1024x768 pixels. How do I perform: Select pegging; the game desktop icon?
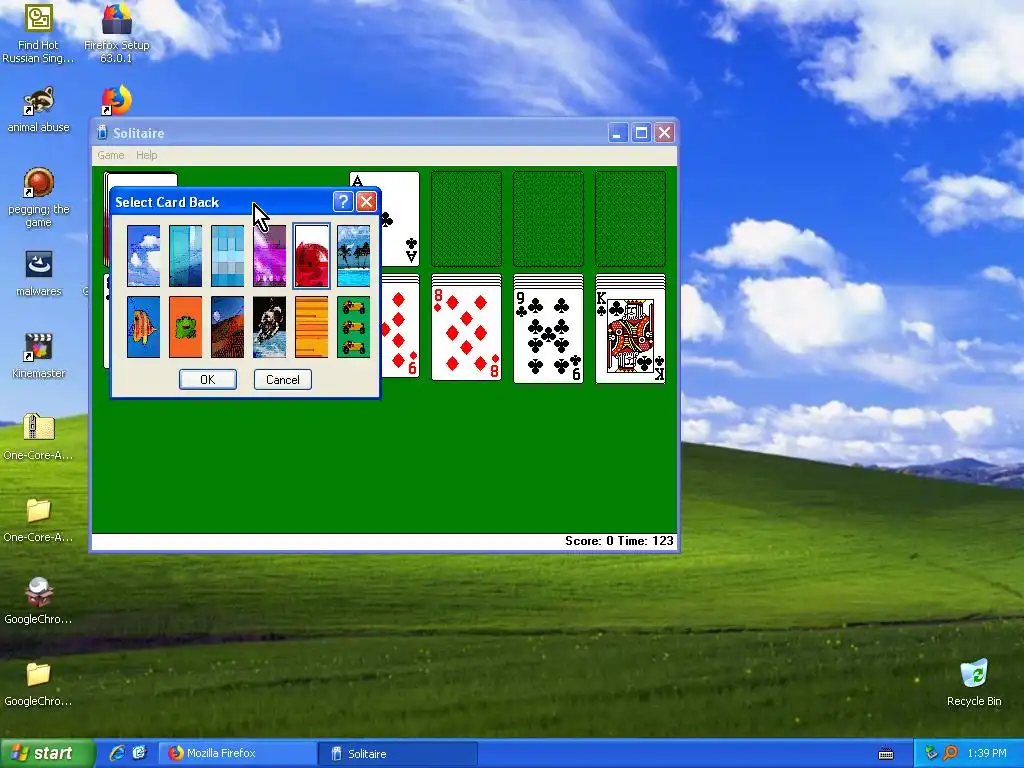pos(38,197)
